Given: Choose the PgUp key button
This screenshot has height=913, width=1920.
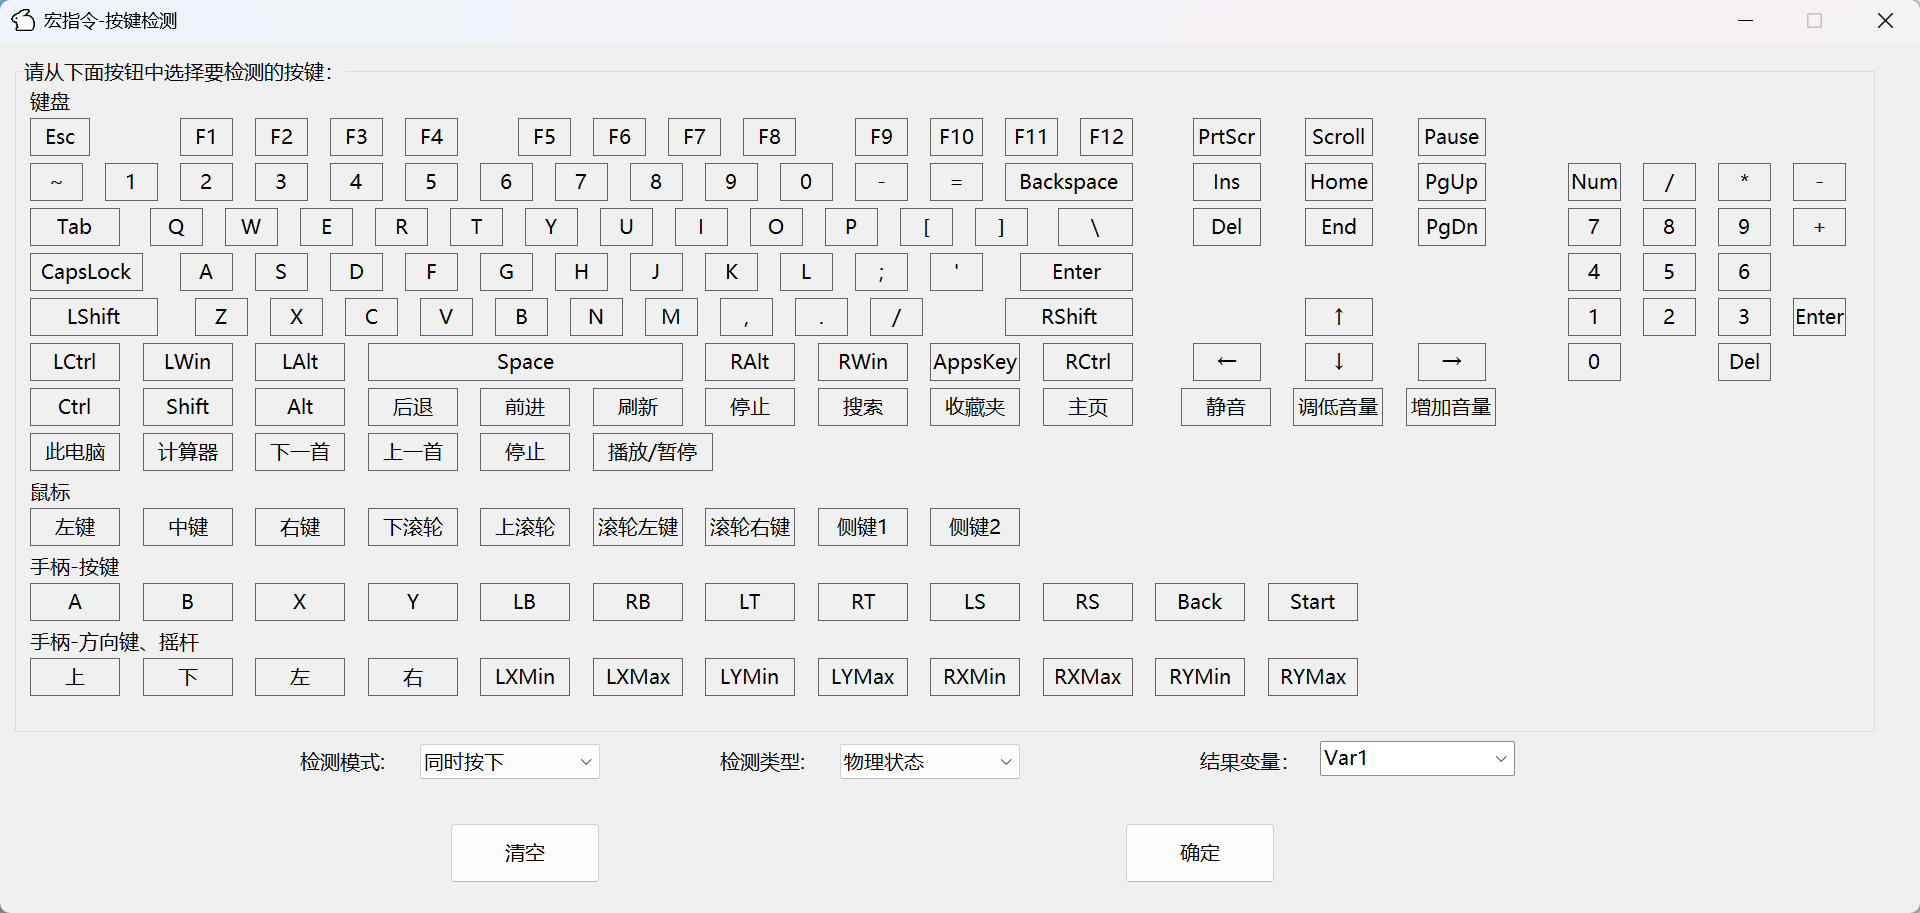Looking at the screenshot, I should (1451, 182).
